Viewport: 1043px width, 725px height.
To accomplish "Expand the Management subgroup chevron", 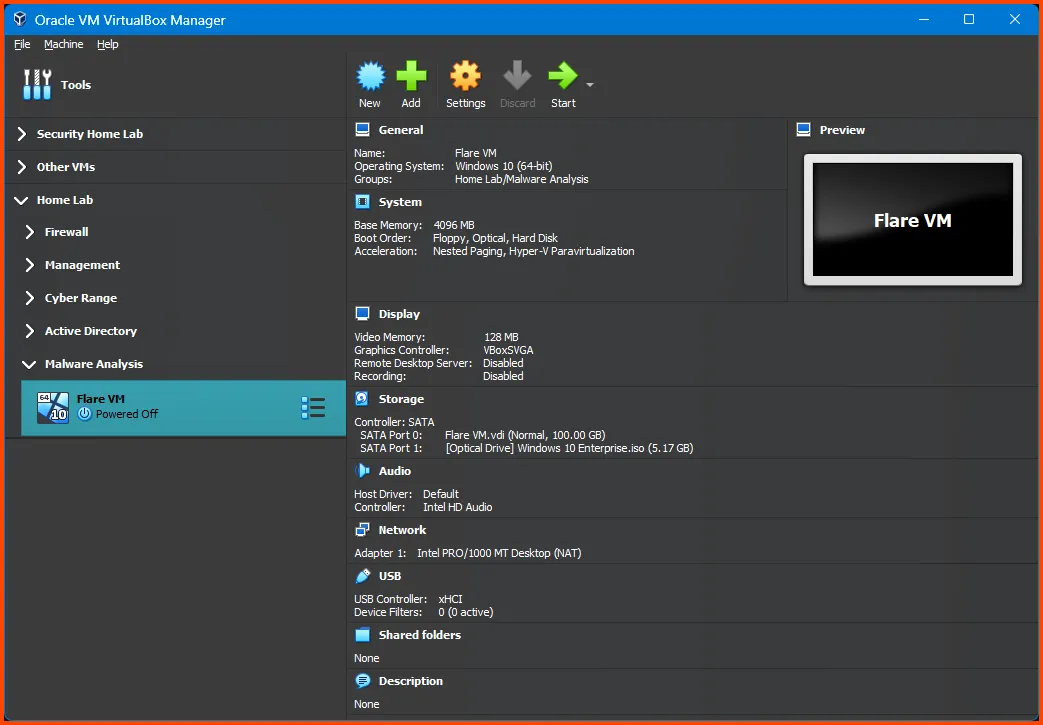I will click(x=29, y=265).
